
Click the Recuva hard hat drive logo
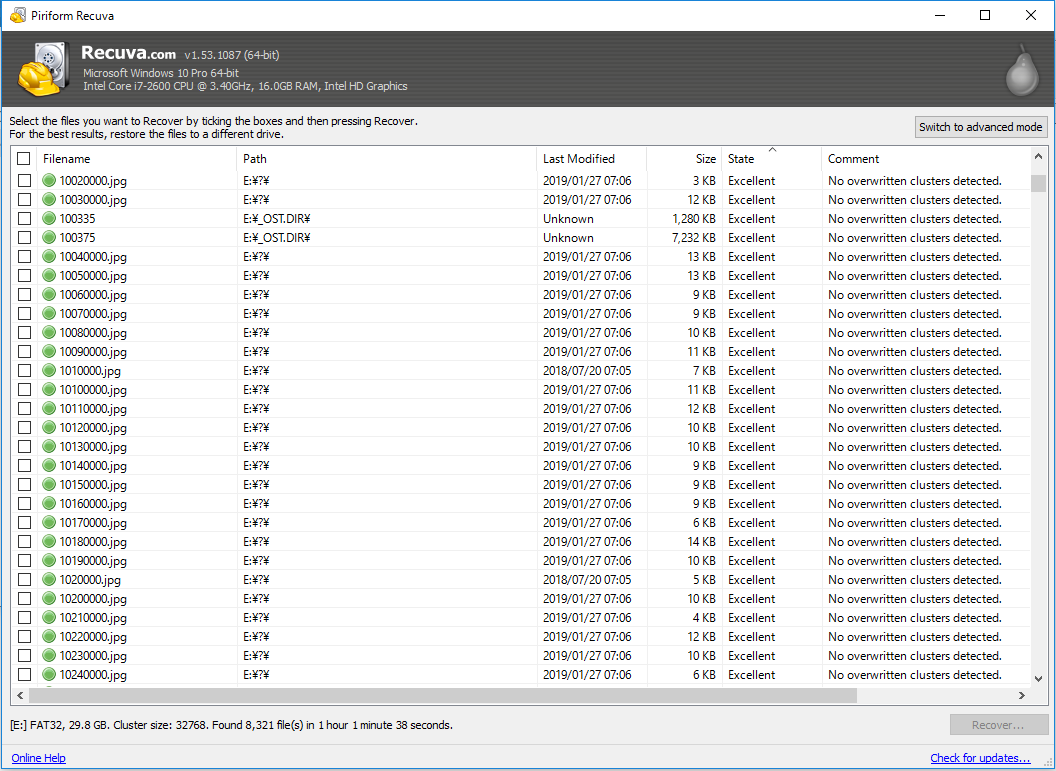click(x=44, y=69)
